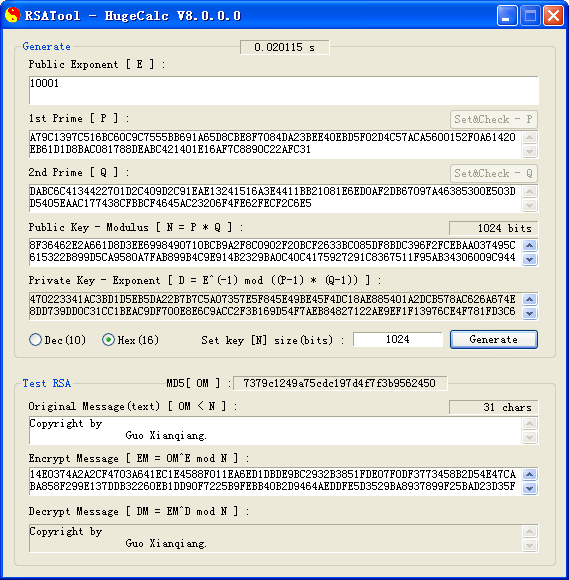
Task: Close the RSATool window
Action: point(553,16)
